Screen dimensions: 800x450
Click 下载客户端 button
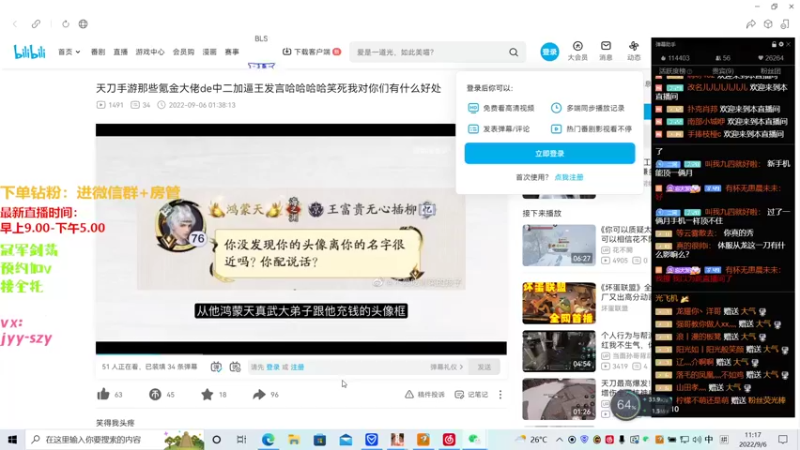click(311, 52)
